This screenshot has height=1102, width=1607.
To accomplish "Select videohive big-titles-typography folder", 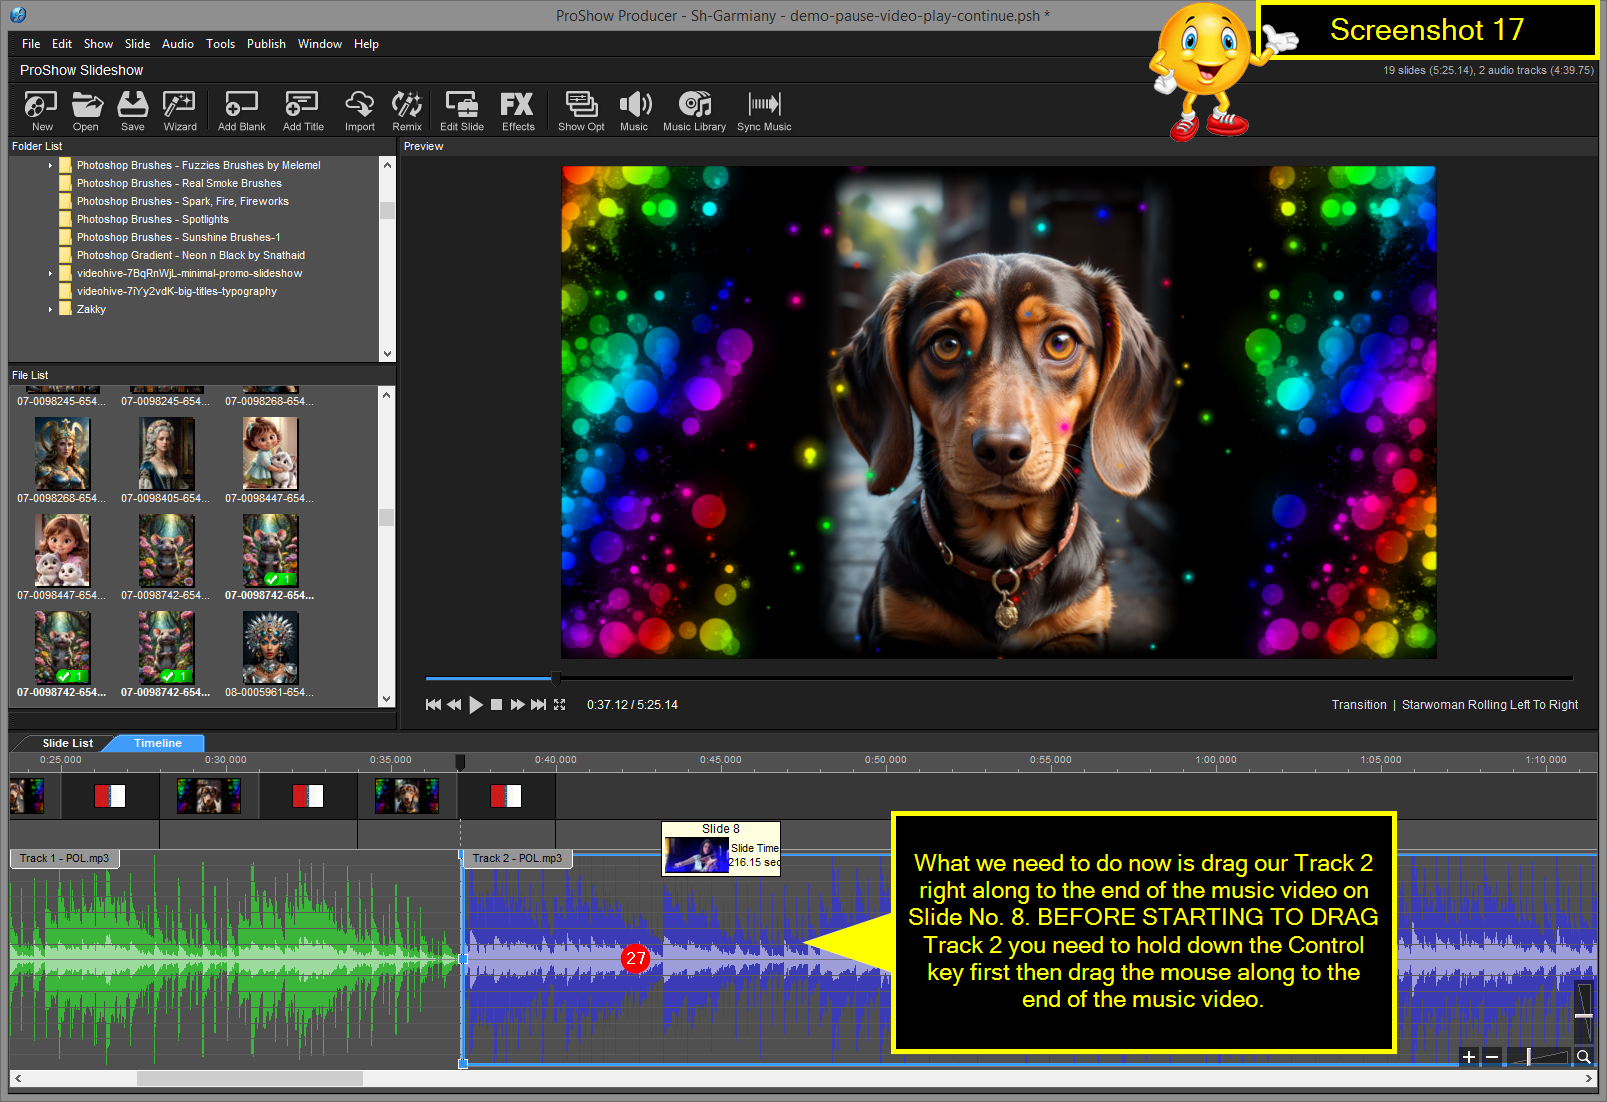I will [x=176, y=292].
